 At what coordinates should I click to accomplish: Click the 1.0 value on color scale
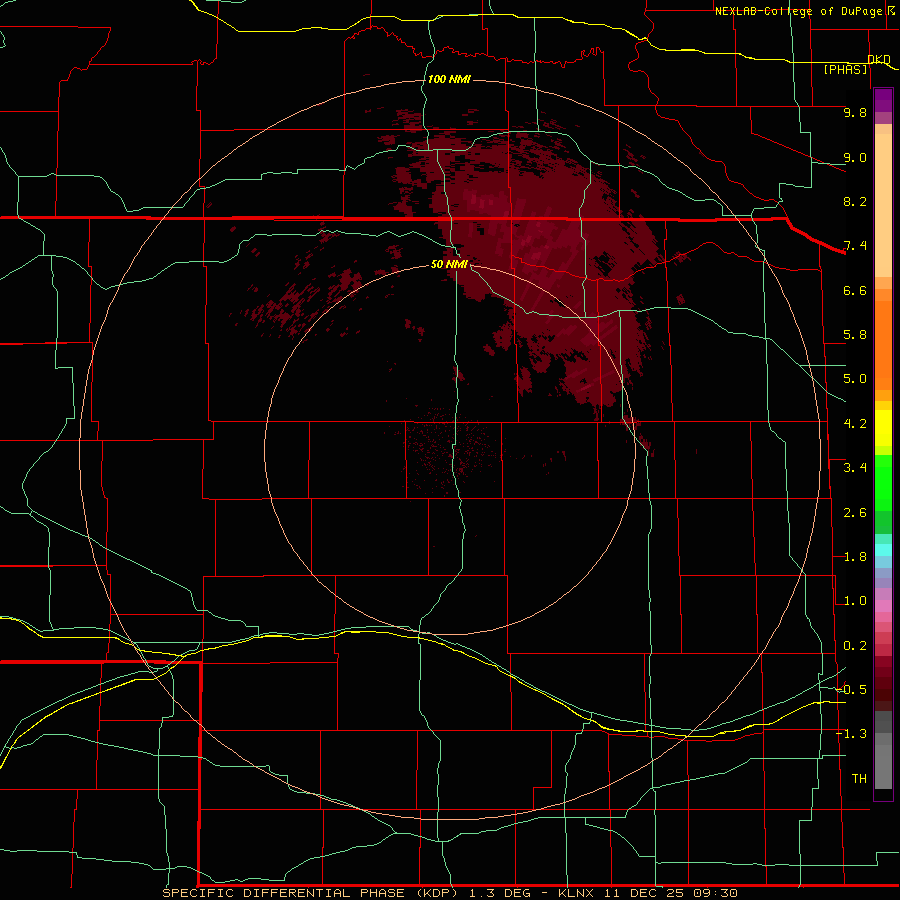coord(855,601)
